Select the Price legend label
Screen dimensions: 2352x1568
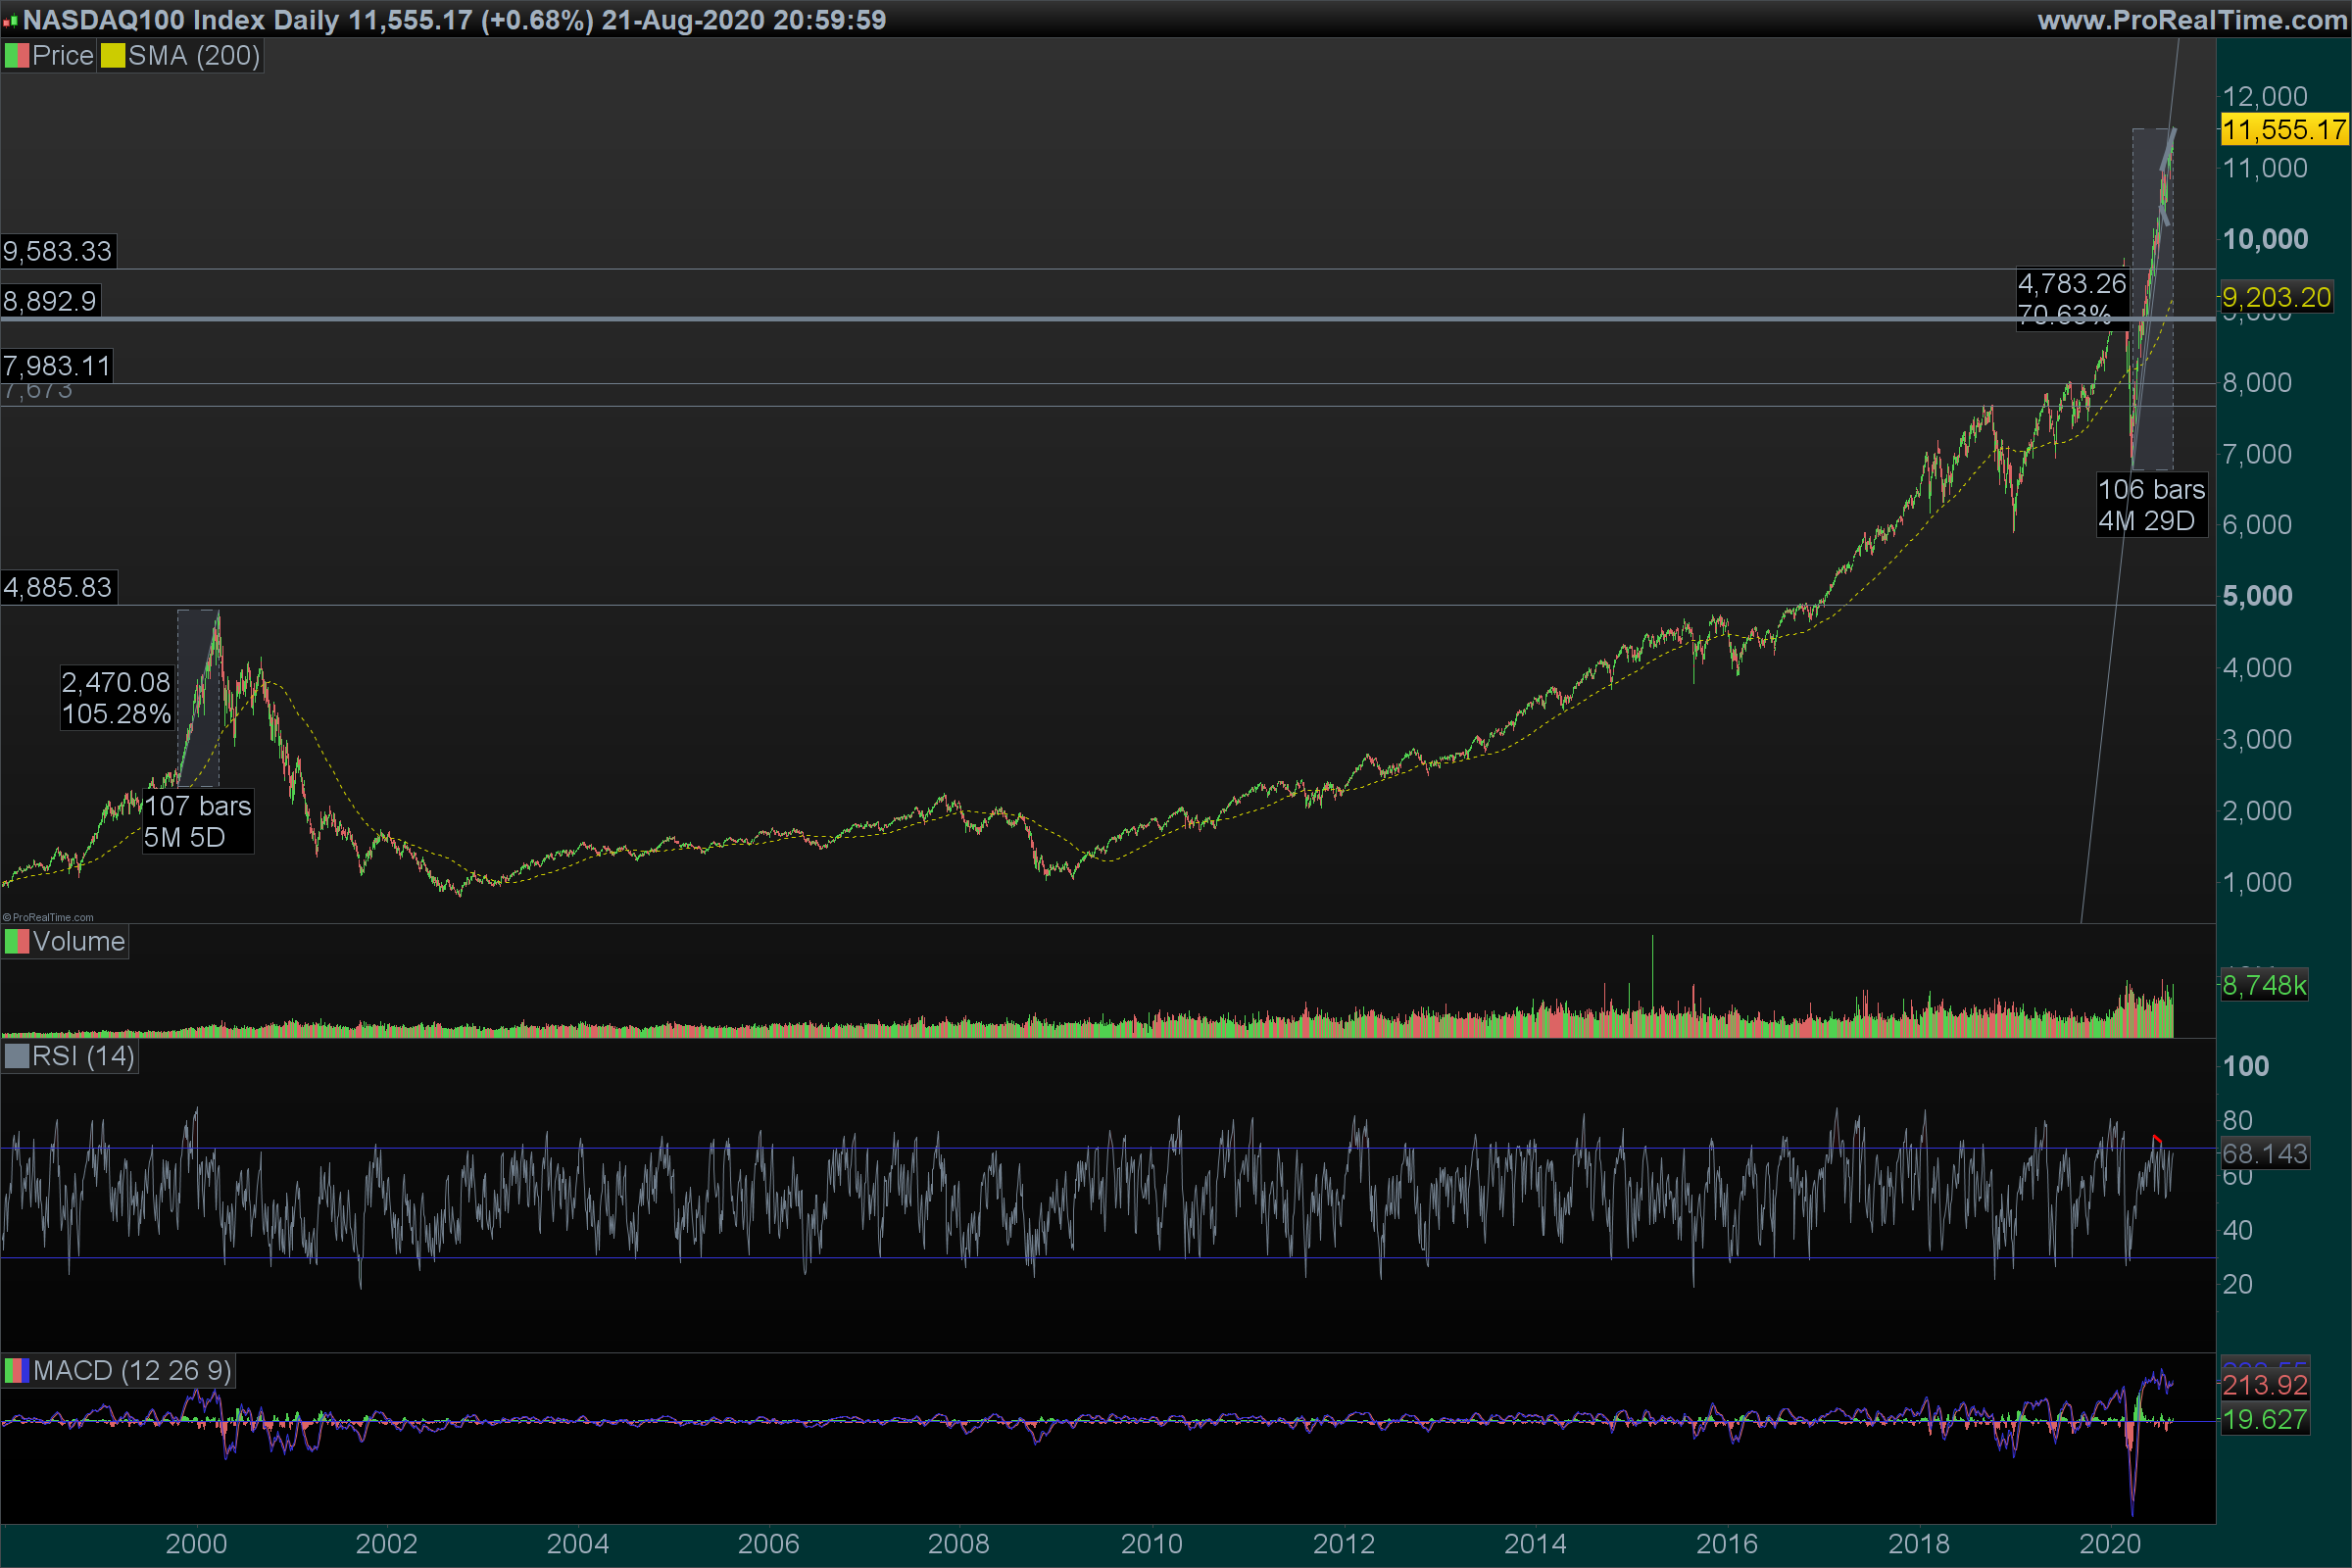(x=62, y=56)
